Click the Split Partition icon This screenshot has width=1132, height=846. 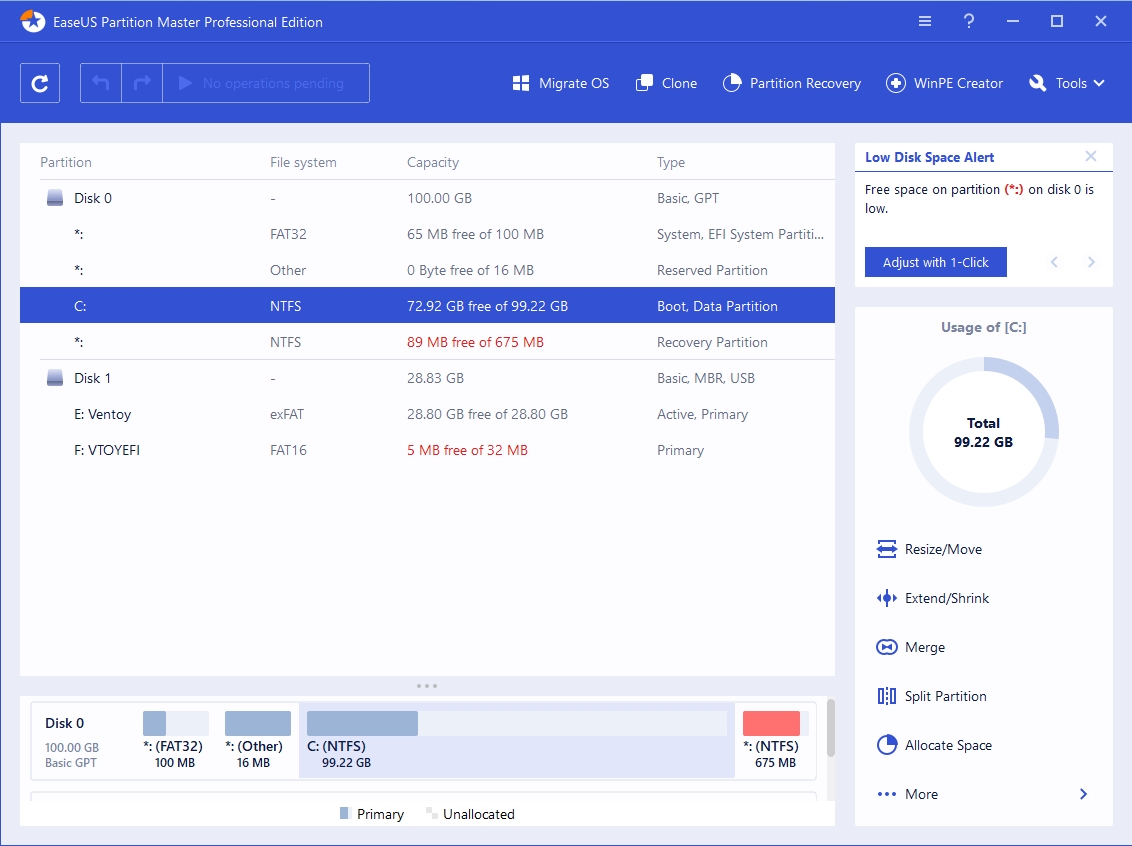(x=887, y=696)
